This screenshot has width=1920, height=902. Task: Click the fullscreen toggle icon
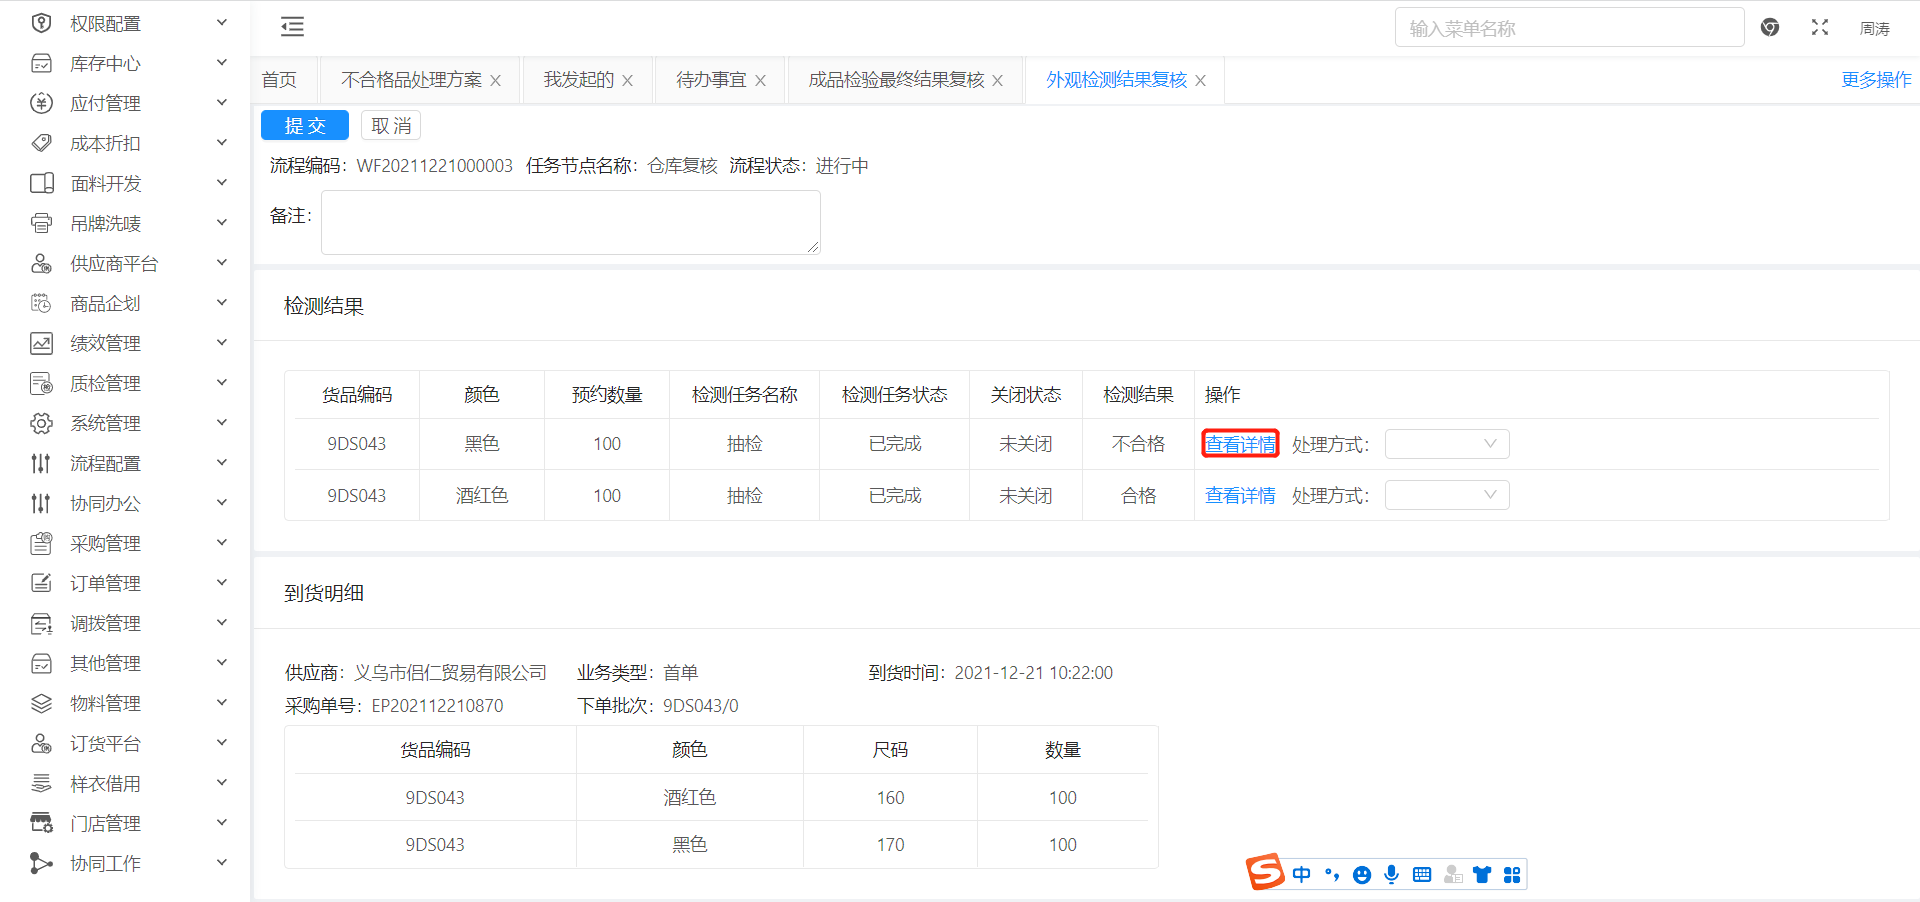pos(1819,28)
